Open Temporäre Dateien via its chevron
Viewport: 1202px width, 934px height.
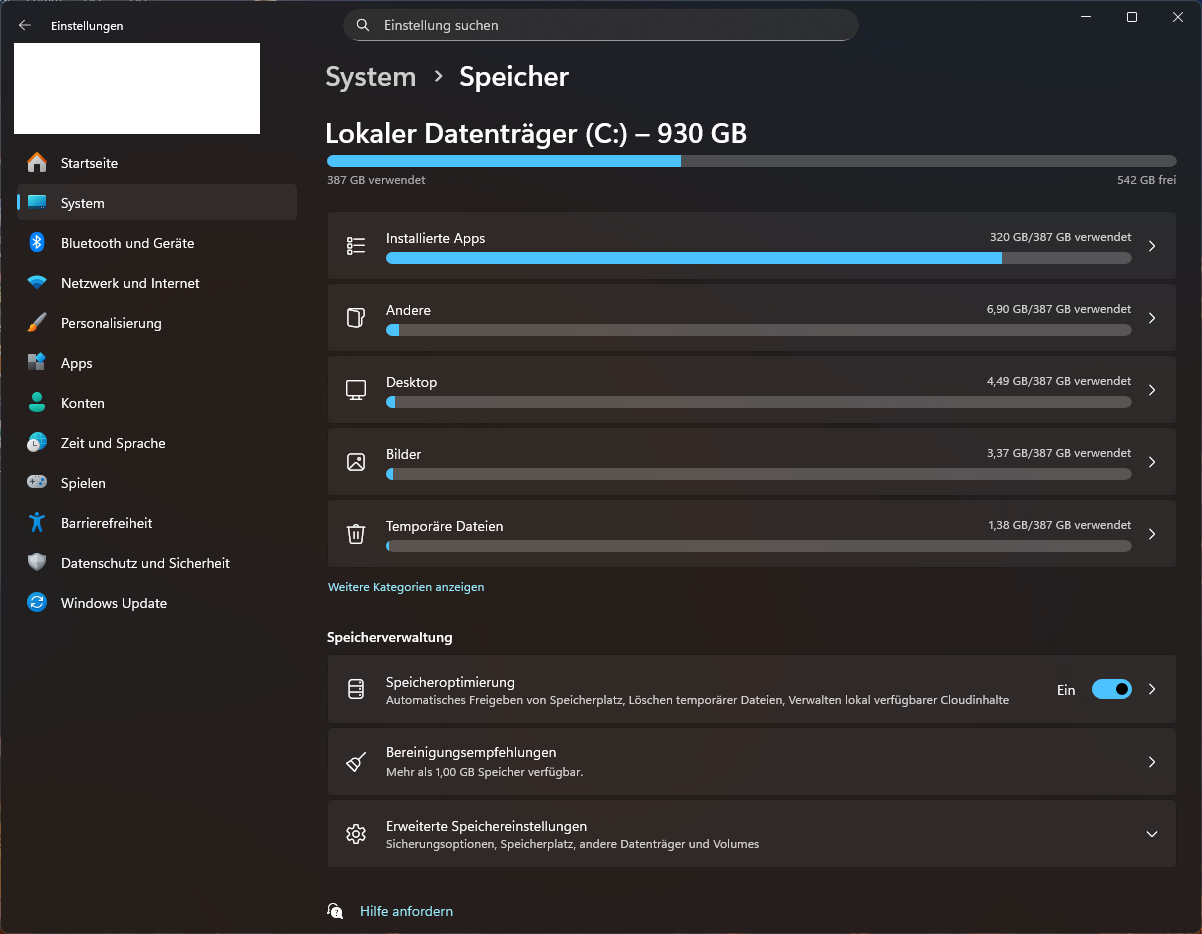click(1152, 533)
